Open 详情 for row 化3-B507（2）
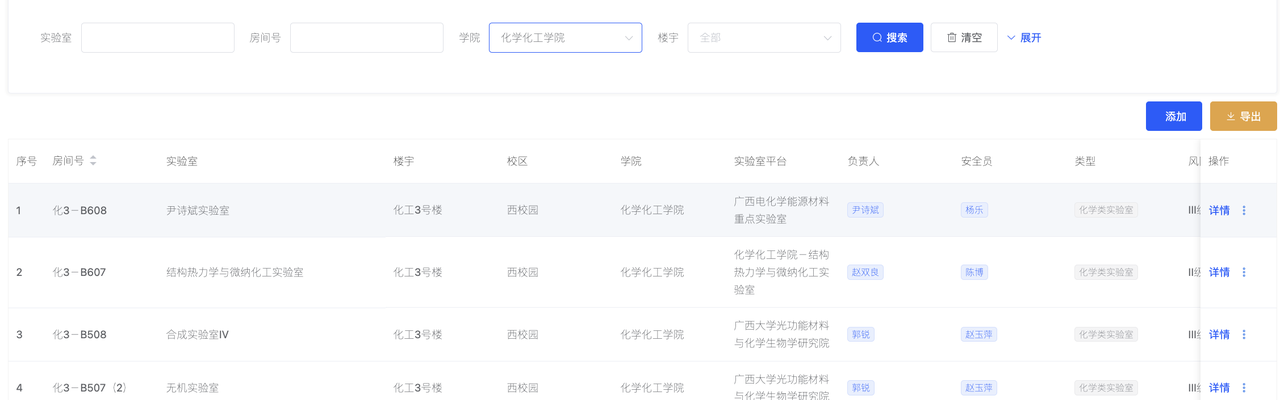Image resolution: width=1280 pixels, height=400 pixels. [x=1219, y=387]
